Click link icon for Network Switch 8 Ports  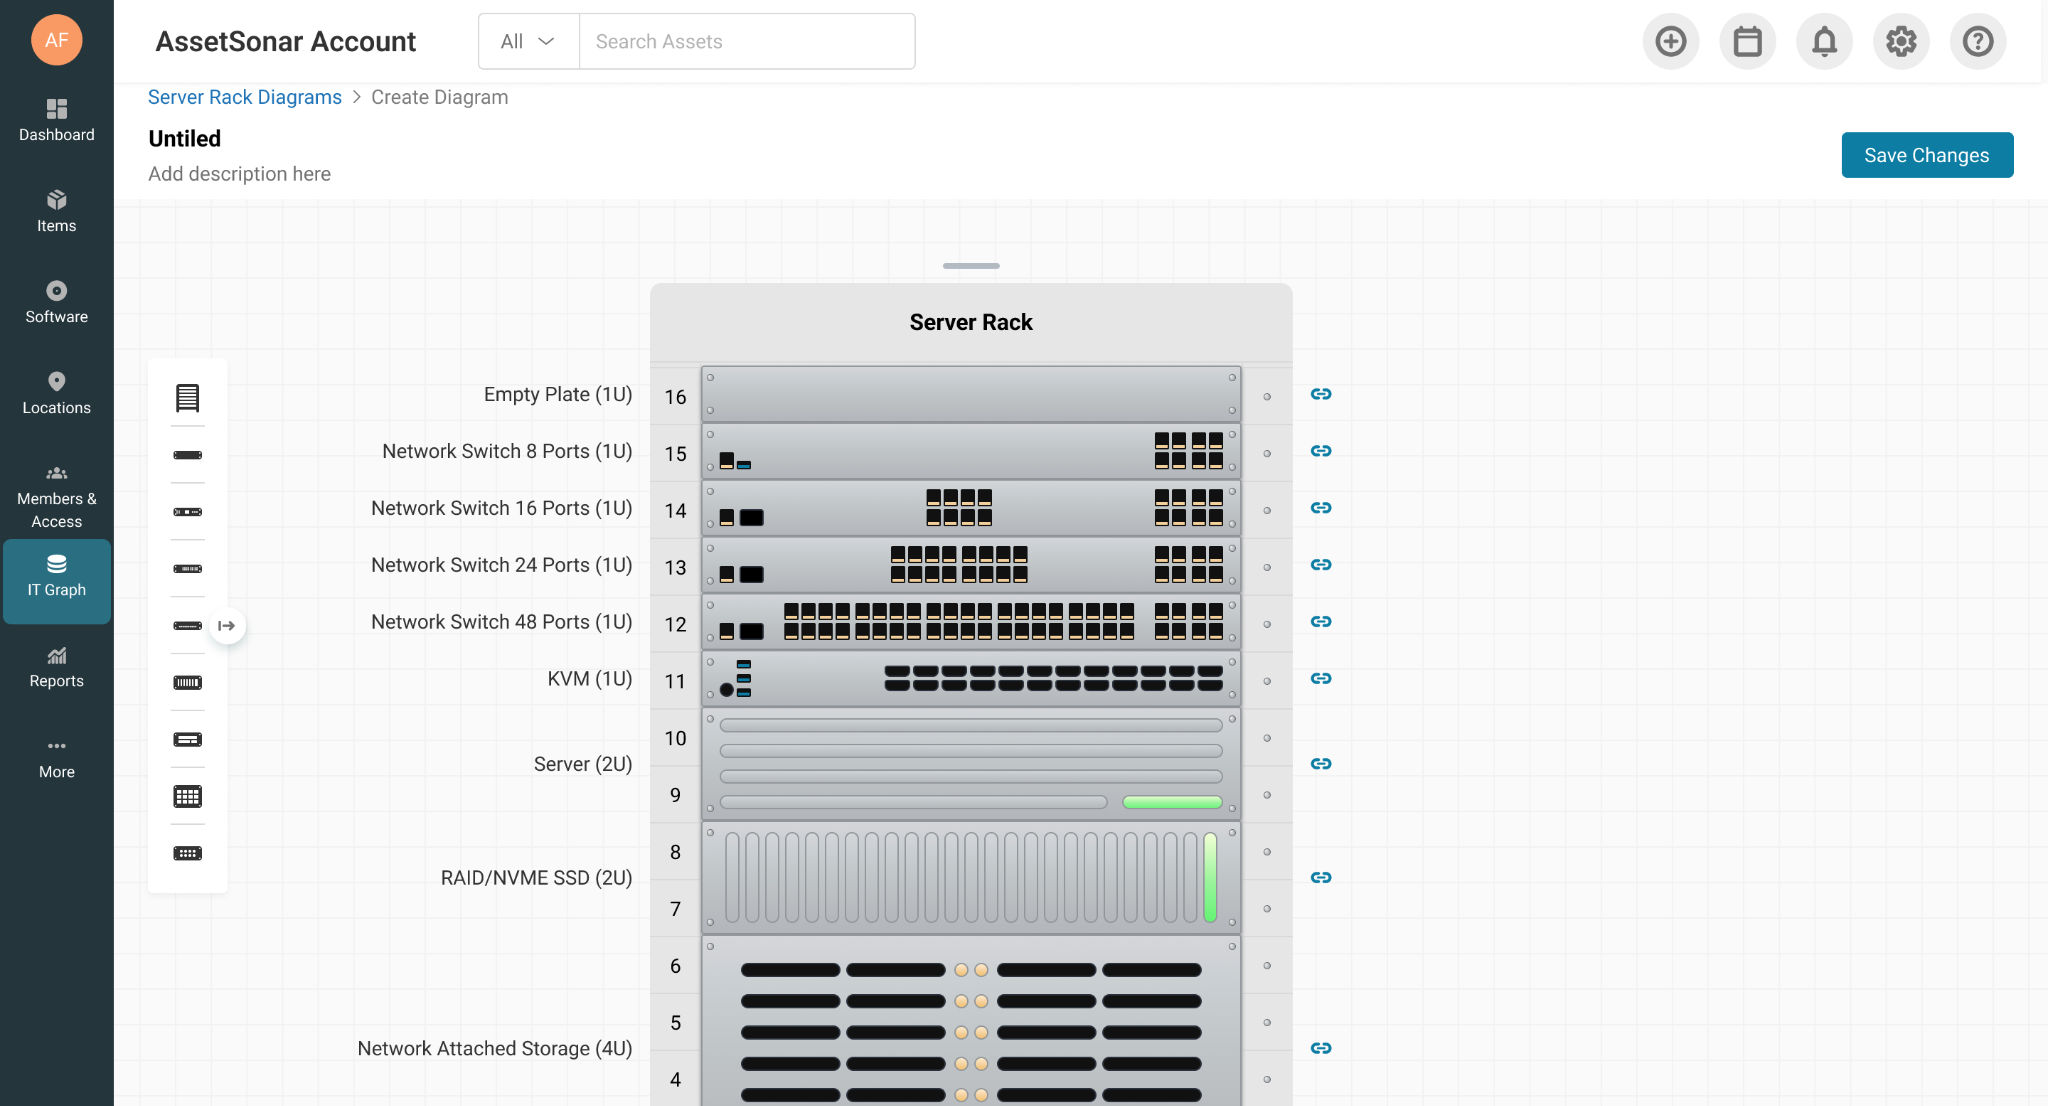pyautogui.click(x=1321, y=451)
